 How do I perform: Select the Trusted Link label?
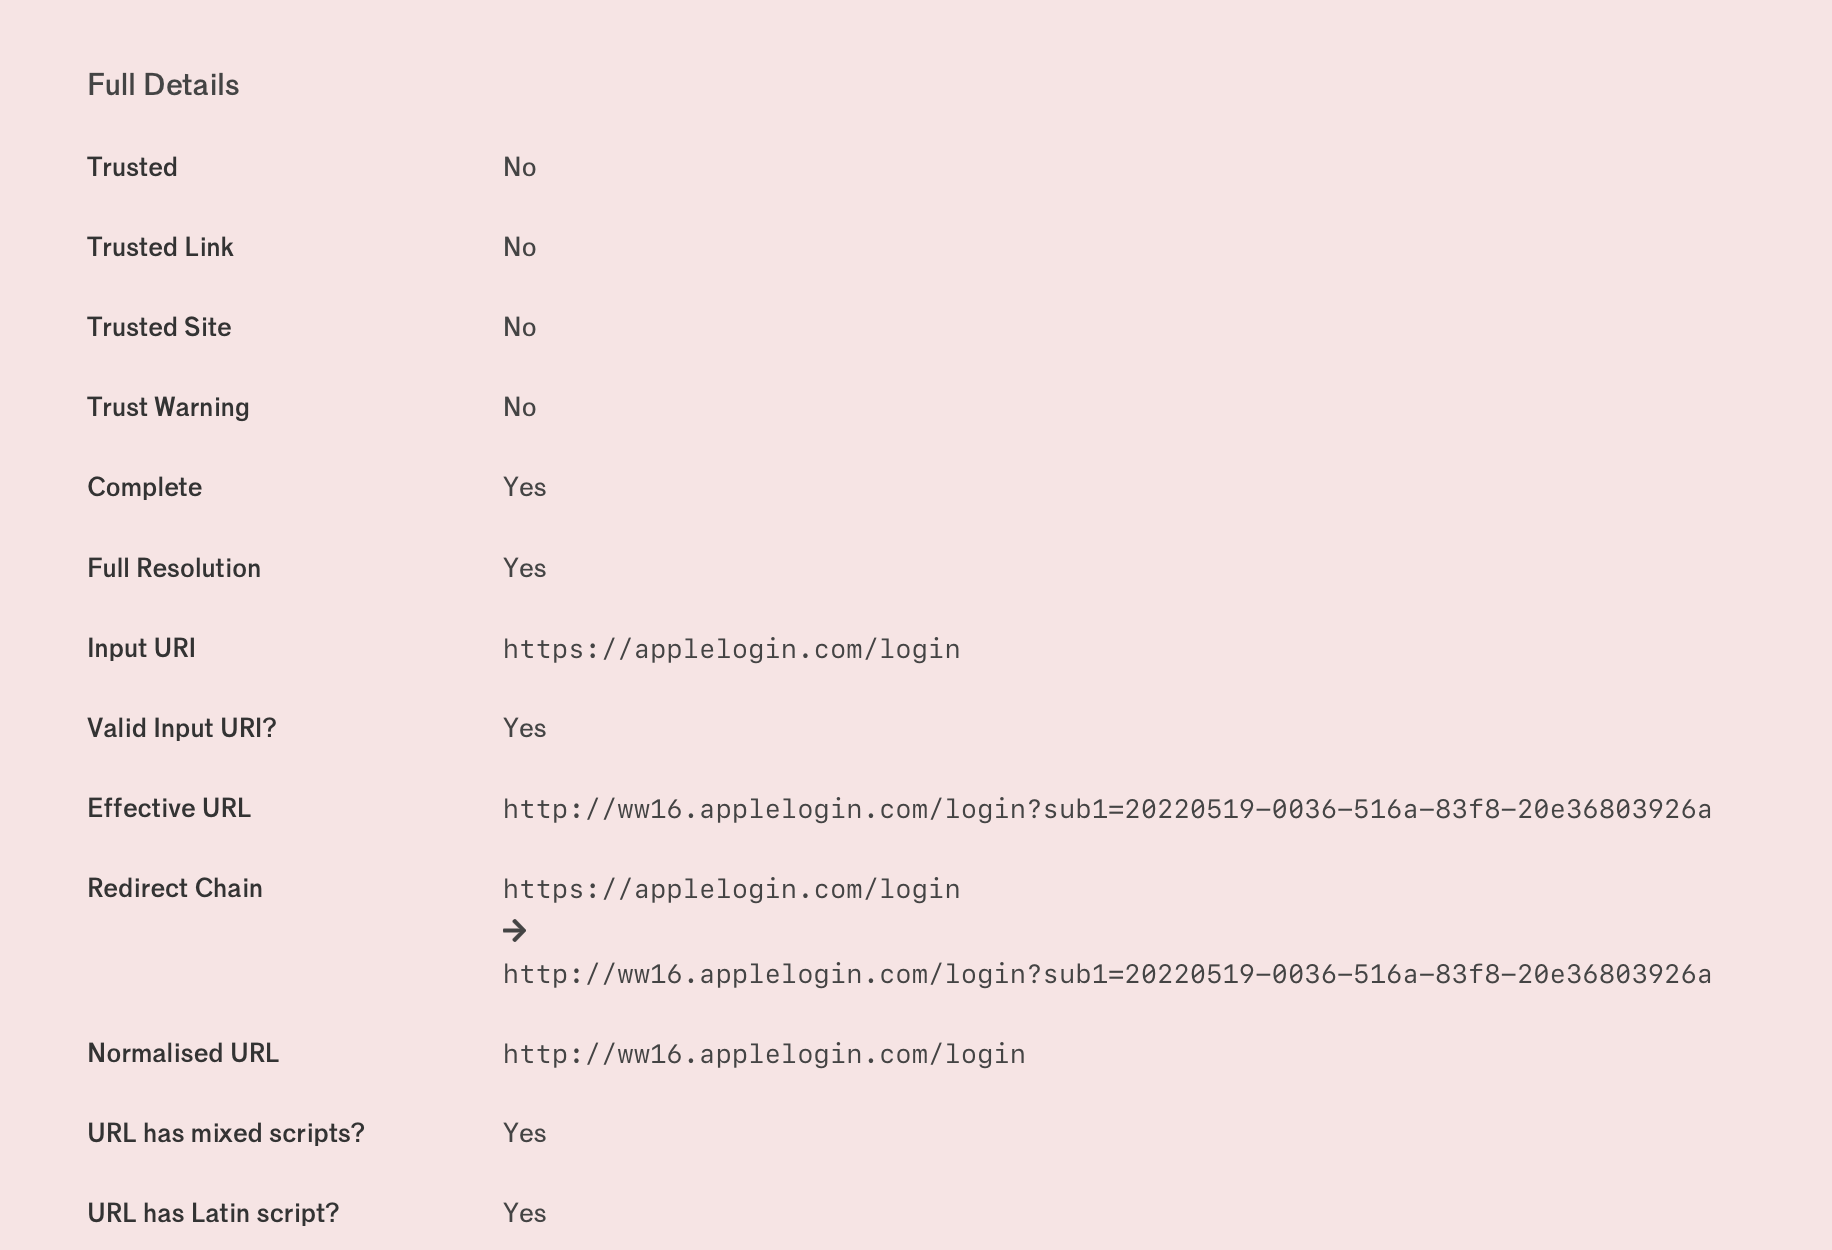click(160, 247)
